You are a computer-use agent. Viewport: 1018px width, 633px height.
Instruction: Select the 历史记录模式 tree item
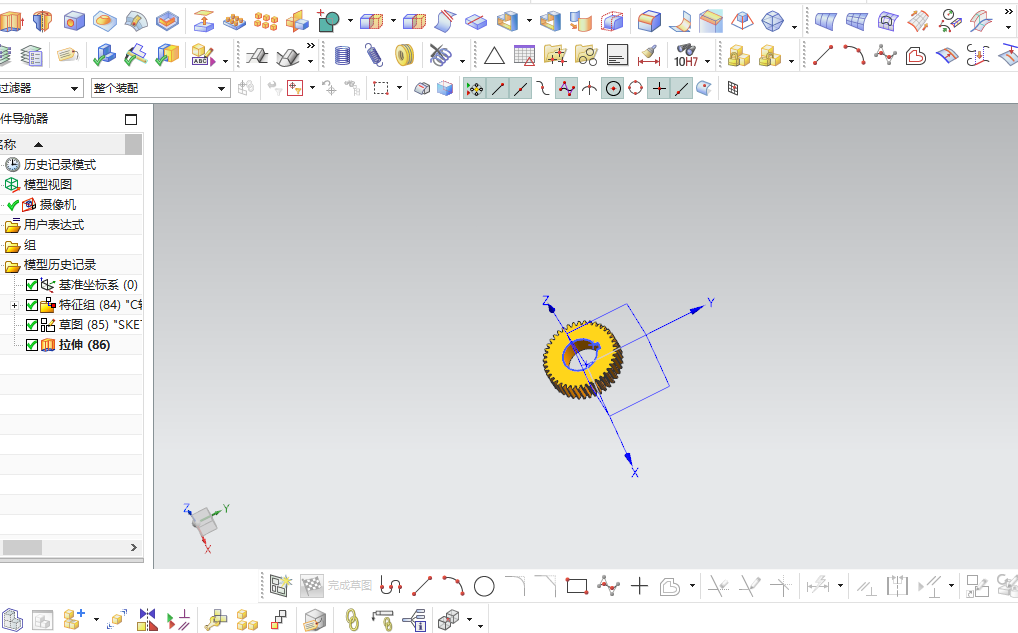point(60,165)
